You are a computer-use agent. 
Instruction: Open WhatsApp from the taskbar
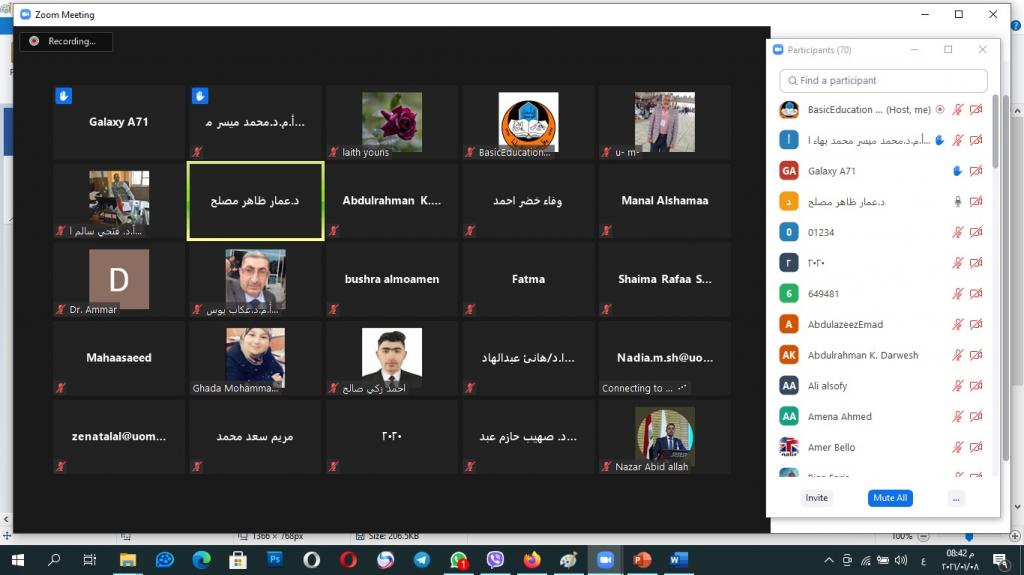(x=458, y=560)
